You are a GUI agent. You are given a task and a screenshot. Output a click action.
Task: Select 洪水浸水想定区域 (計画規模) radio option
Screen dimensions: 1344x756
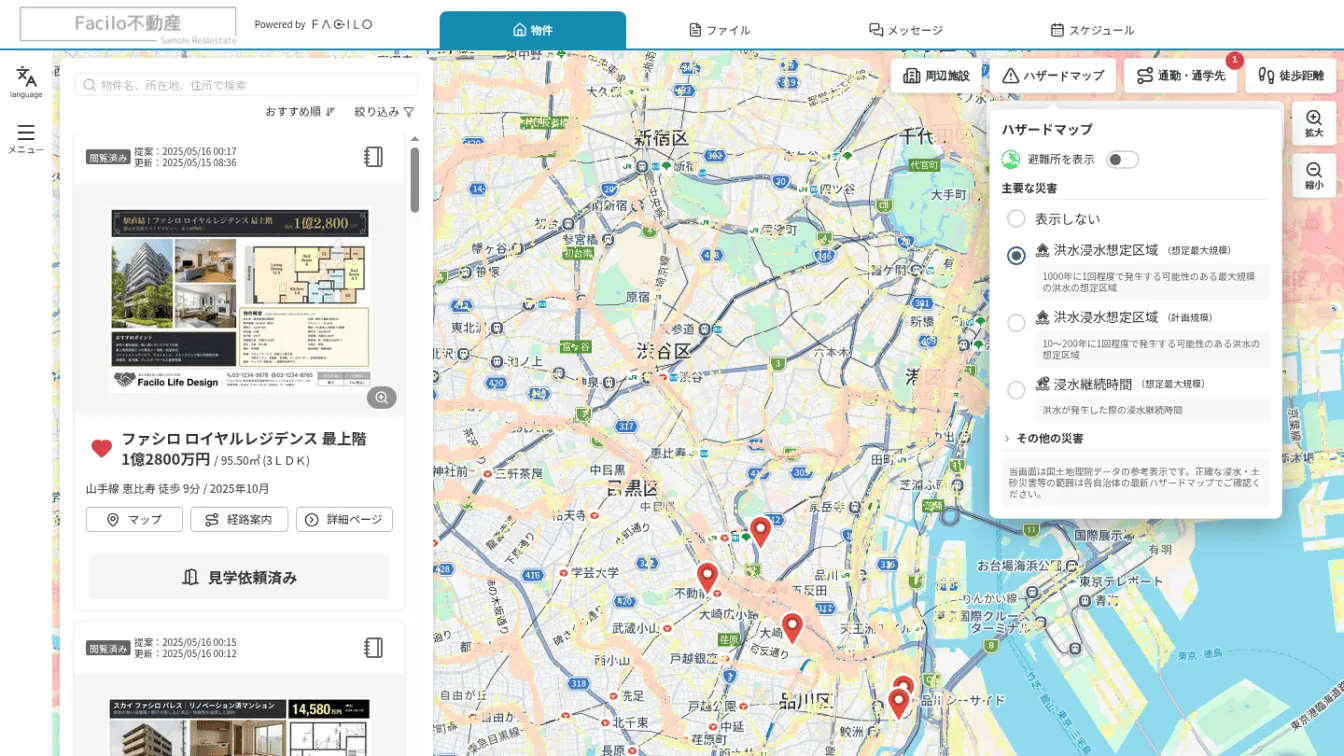point(1016,323)
